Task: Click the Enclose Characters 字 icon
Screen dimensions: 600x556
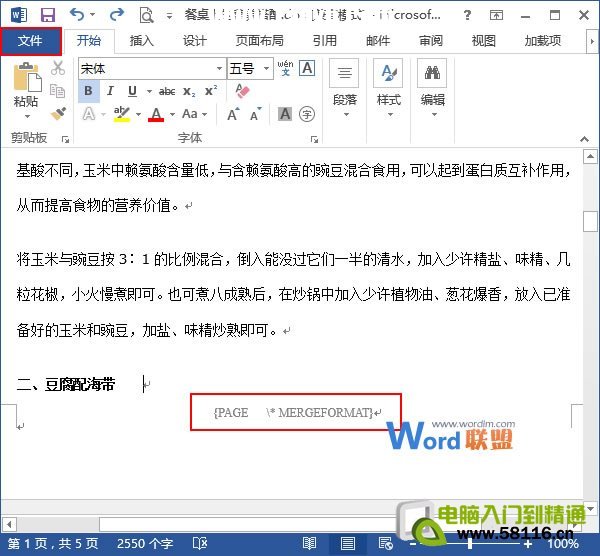Action: tap(307, 114)
